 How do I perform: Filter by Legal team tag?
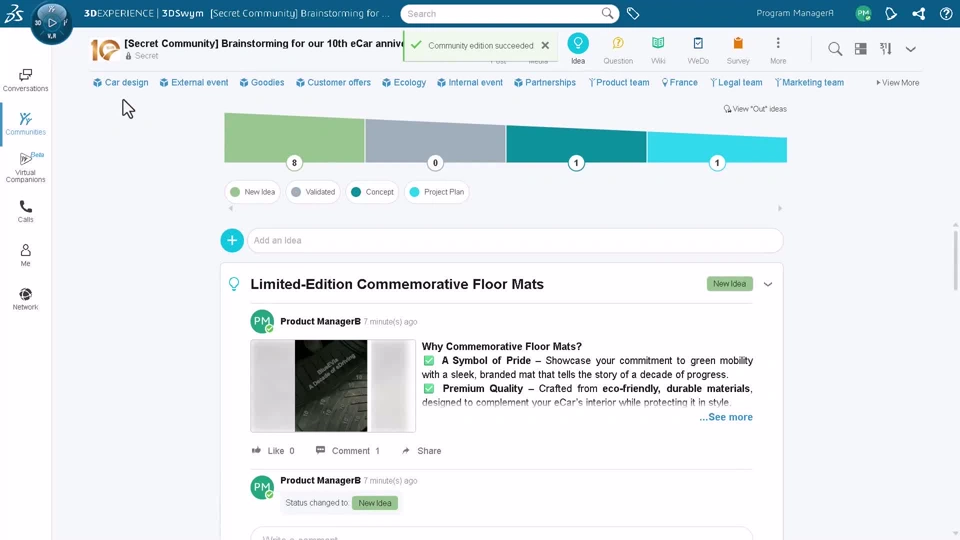click(x=736, y=83)
